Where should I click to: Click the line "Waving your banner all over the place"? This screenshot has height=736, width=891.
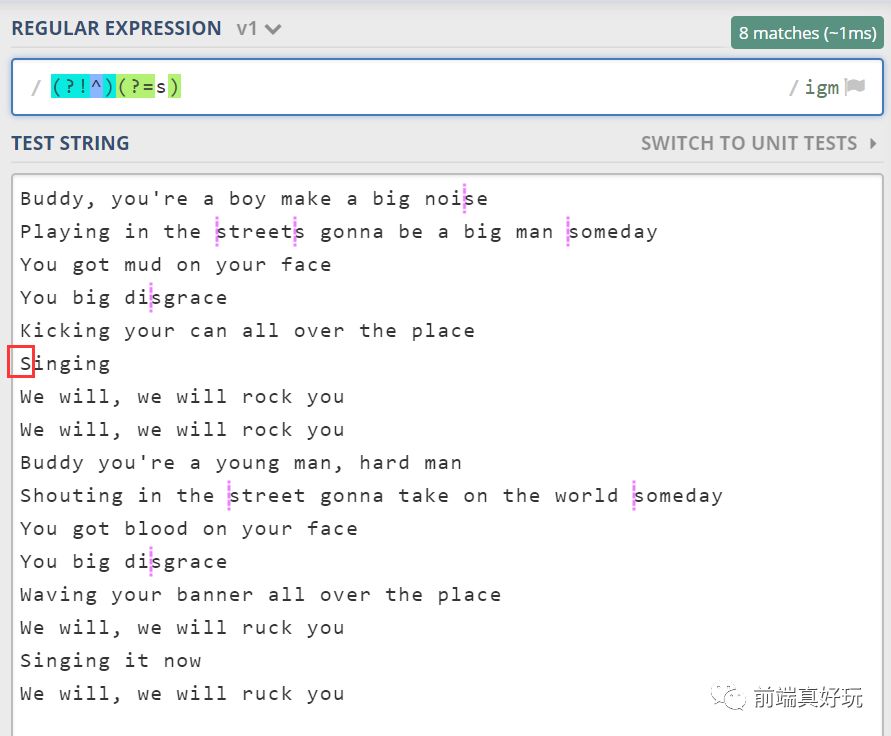(260, 594)
